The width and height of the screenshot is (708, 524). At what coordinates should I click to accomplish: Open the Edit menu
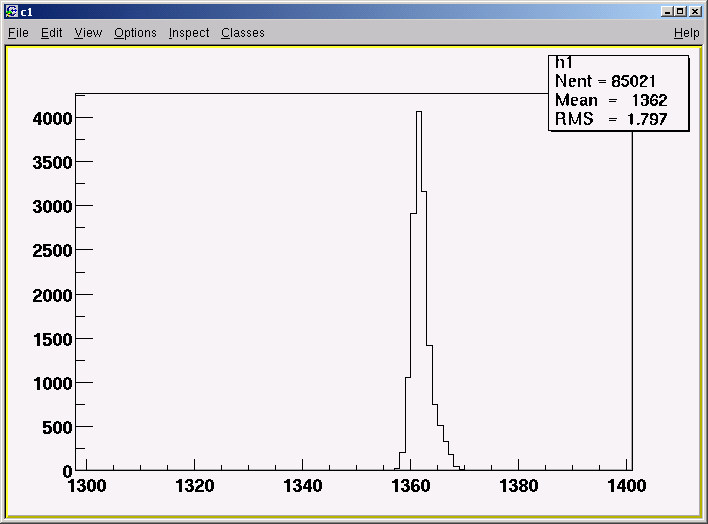51,33
